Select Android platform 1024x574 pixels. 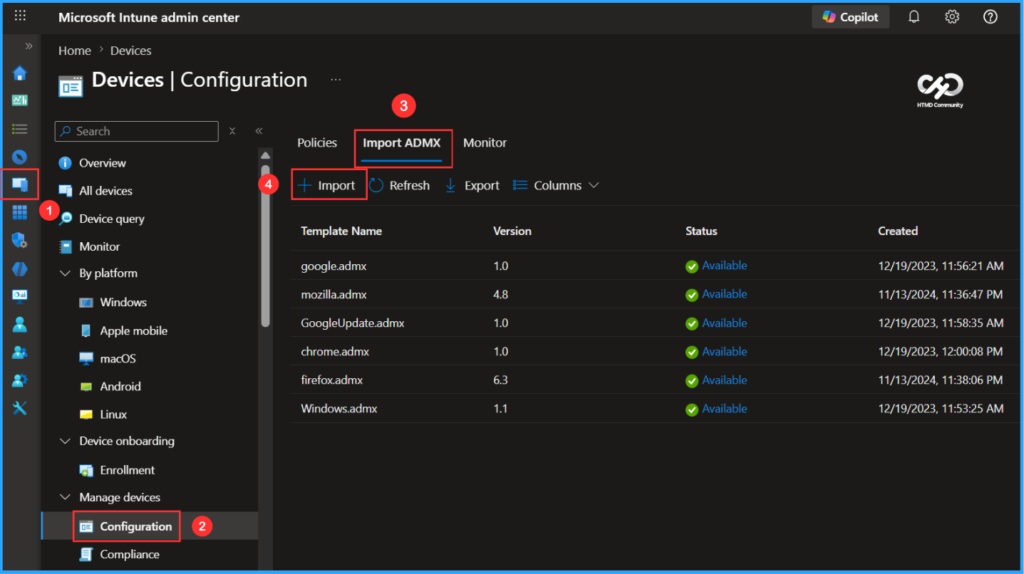click(x=120, y=387)
